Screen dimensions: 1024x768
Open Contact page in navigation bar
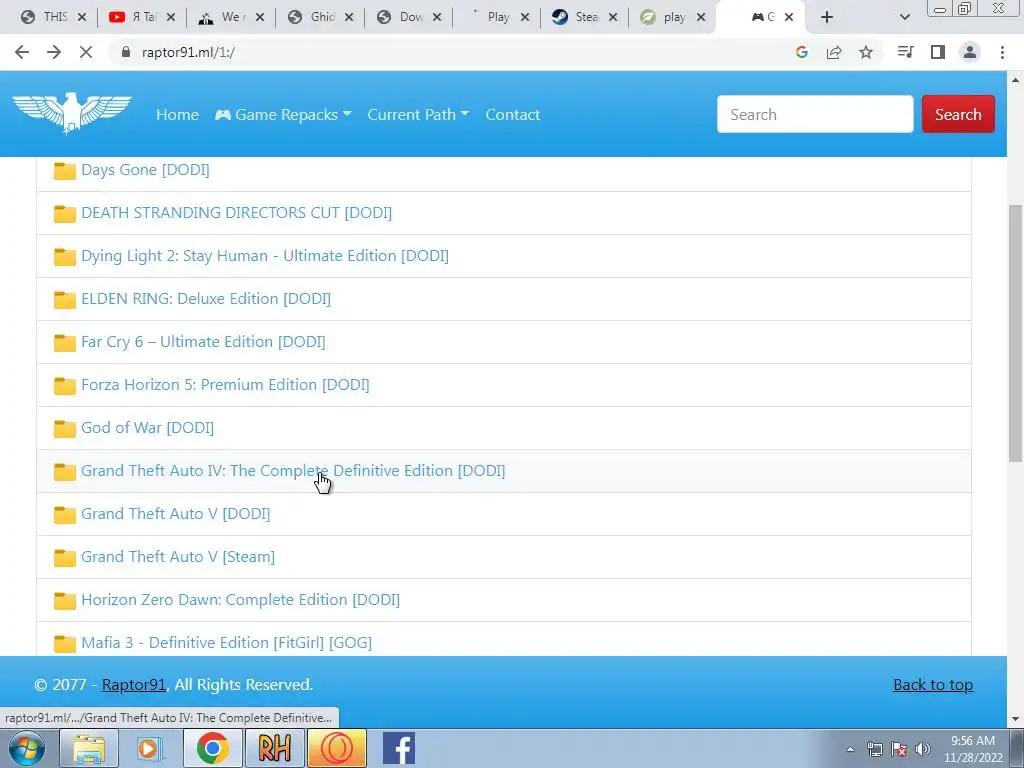513,114
